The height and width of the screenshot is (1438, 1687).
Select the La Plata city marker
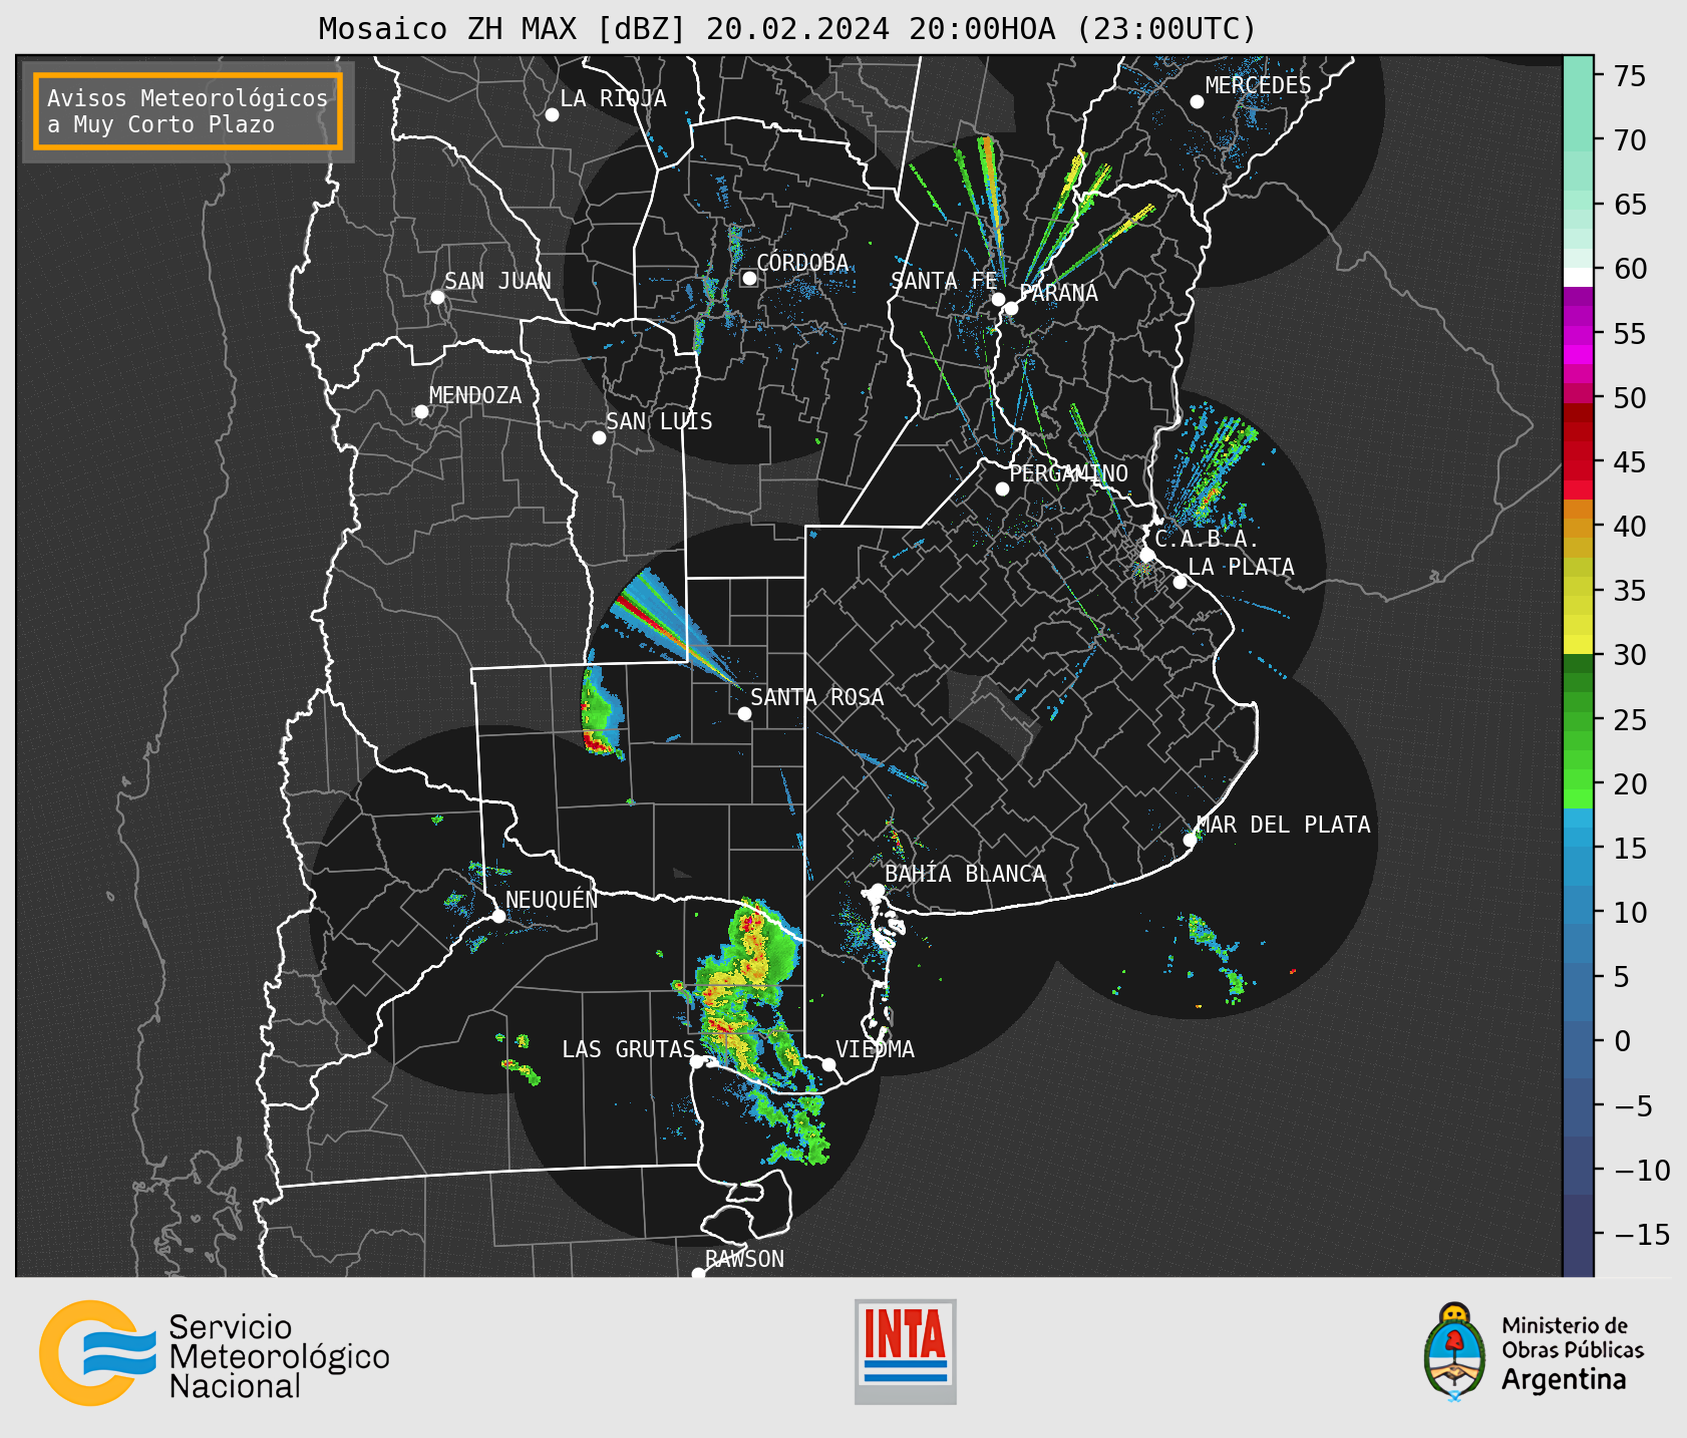point(1180,582)
